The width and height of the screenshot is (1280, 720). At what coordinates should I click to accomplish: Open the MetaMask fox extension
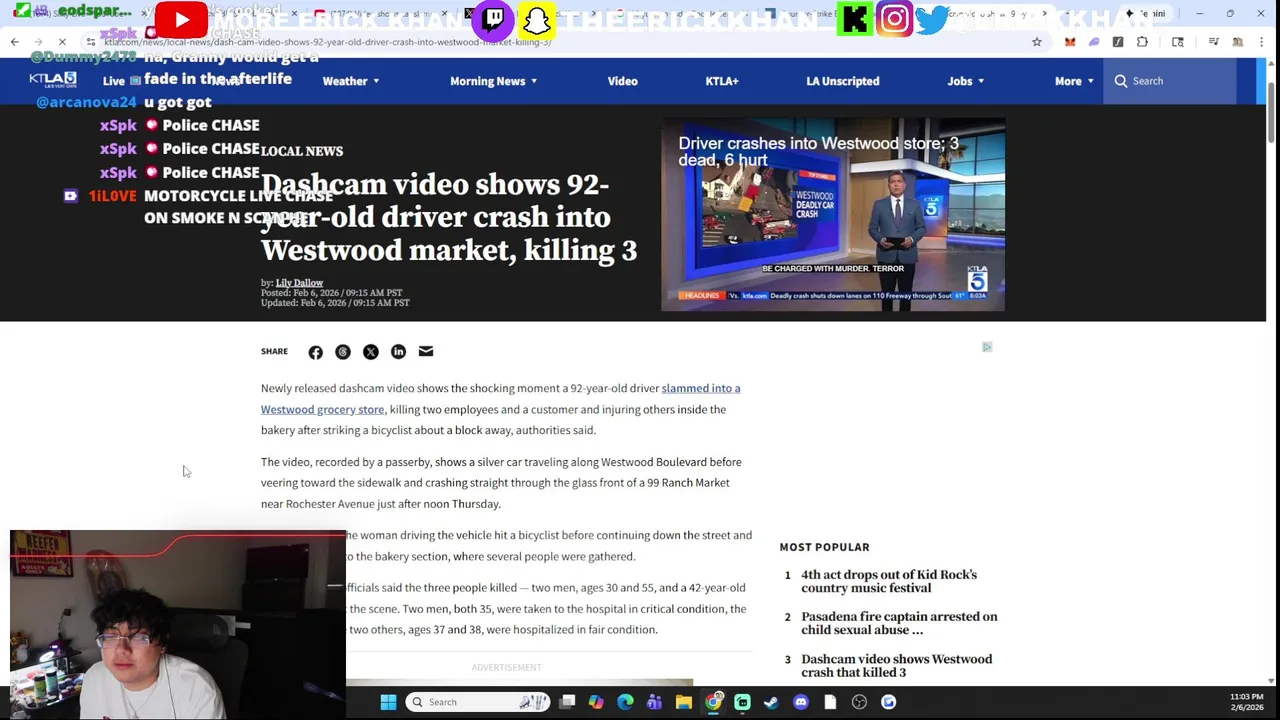[x=1070, y=42]
